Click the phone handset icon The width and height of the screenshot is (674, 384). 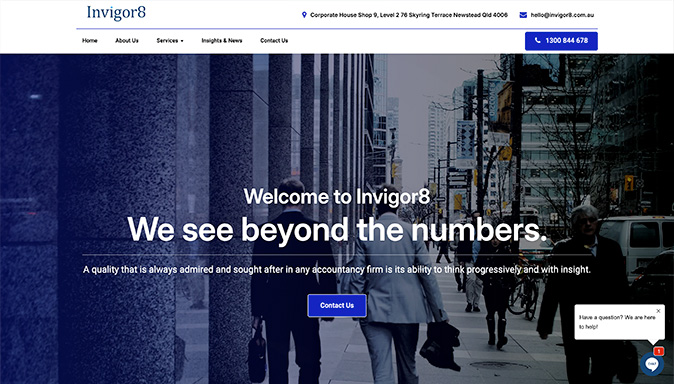537,40
